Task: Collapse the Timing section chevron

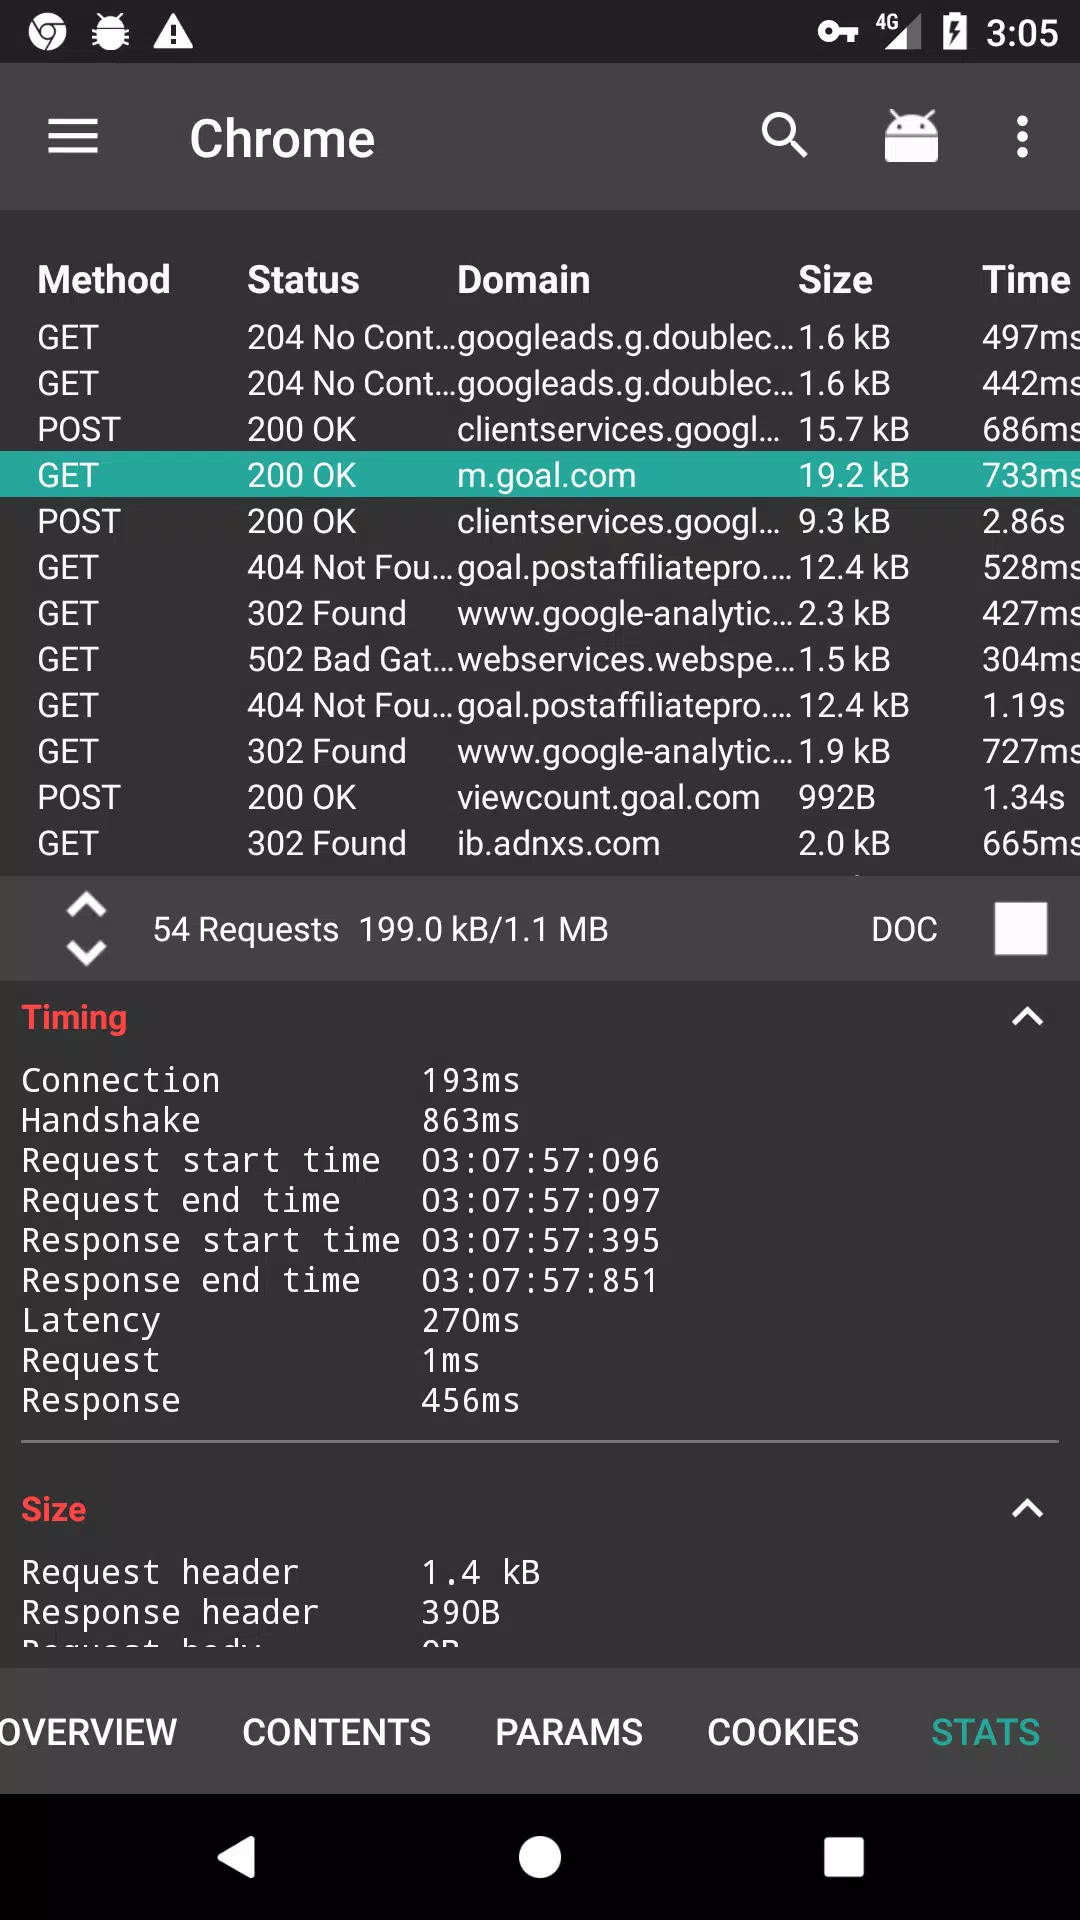Action: 1027,1017
